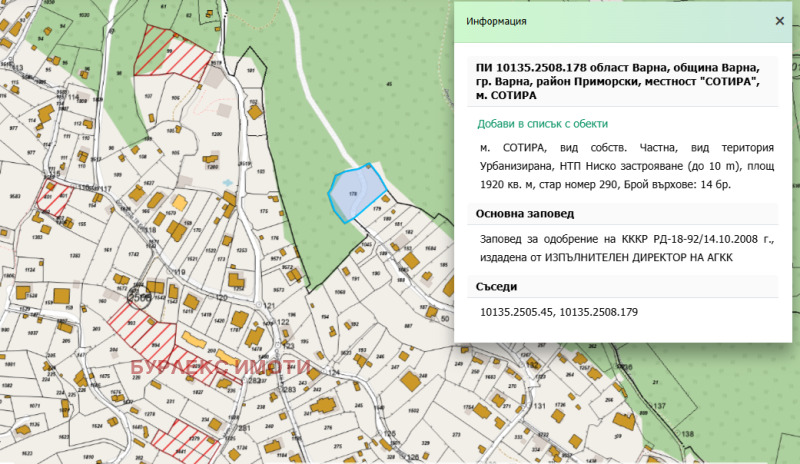The width and height of the screenshot is (800, 464).
Task: Select parcel 1069 on the map
Action: [x=340, y=292]
